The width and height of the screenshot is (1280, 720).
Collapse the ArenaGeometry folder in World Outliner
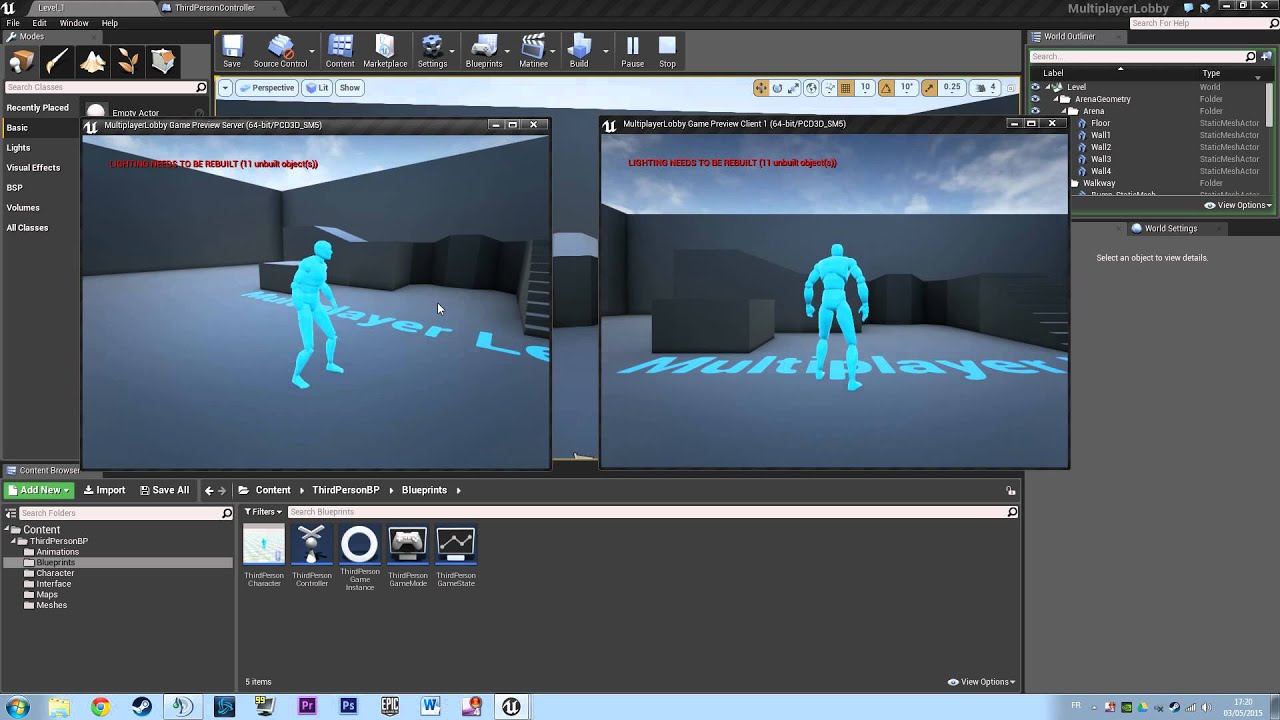1058,99
